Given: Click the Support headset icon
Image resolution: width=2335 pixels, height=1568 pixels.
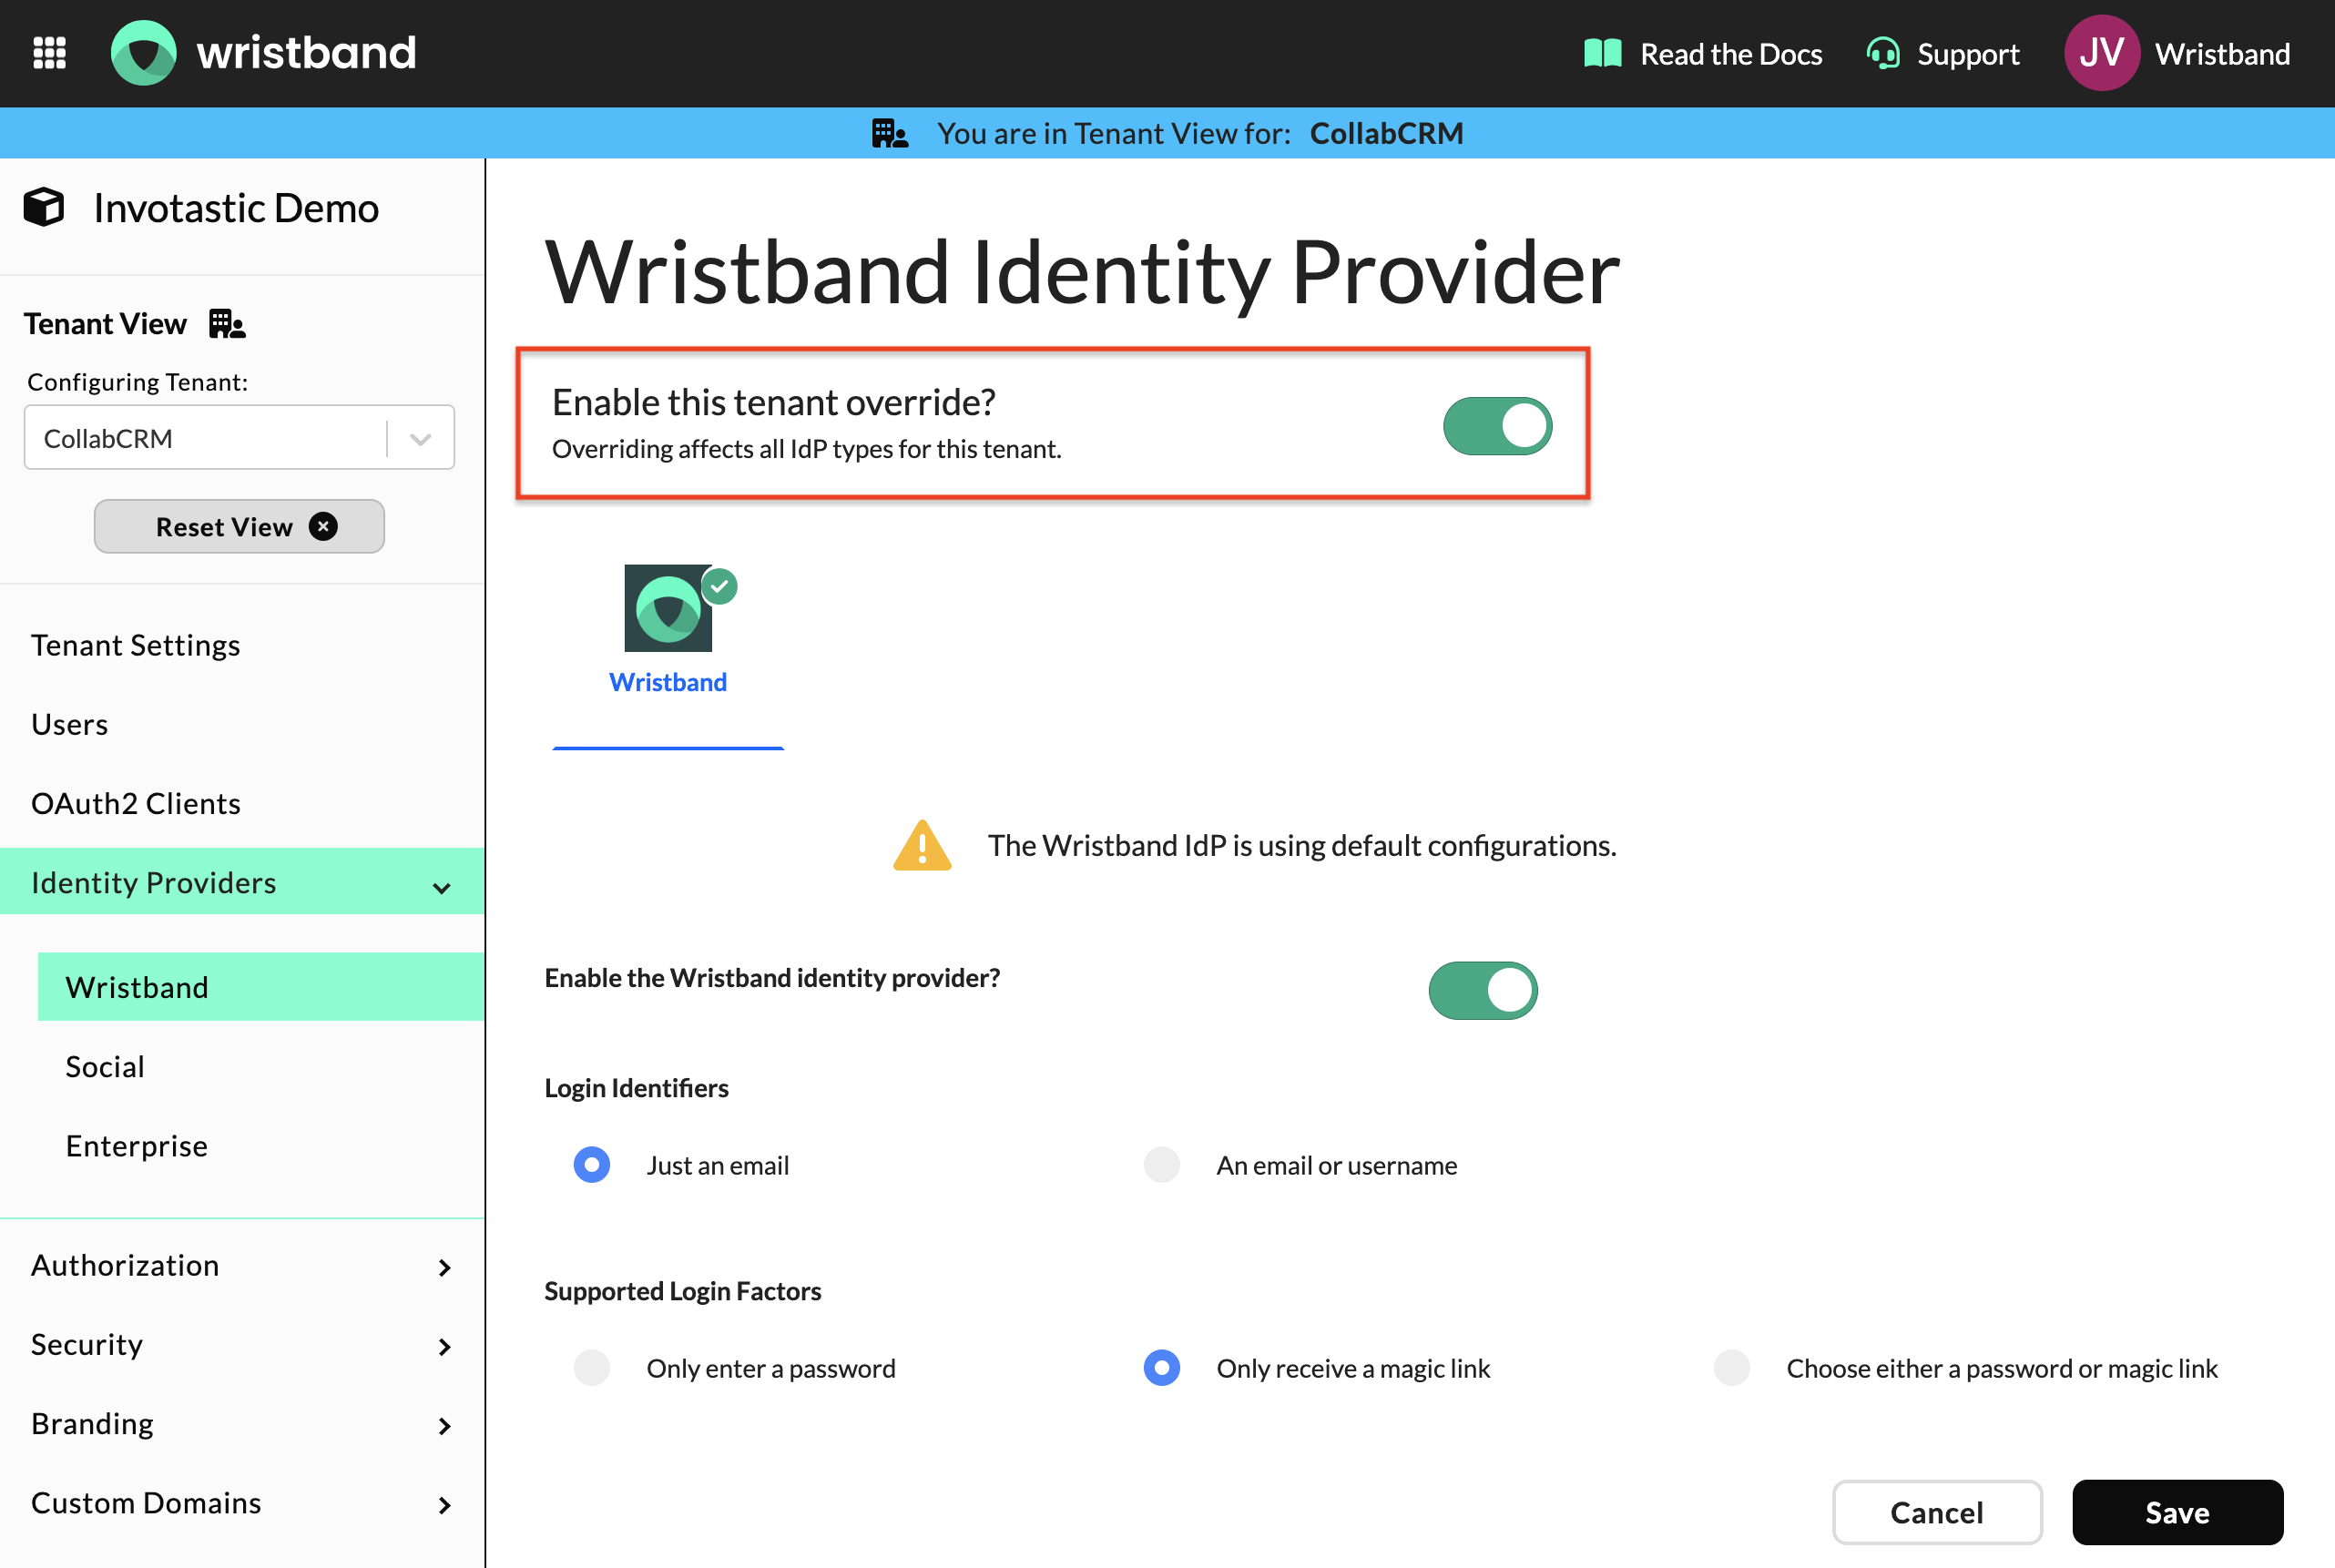Looking at the screenshot, I should coord(1883,54).
